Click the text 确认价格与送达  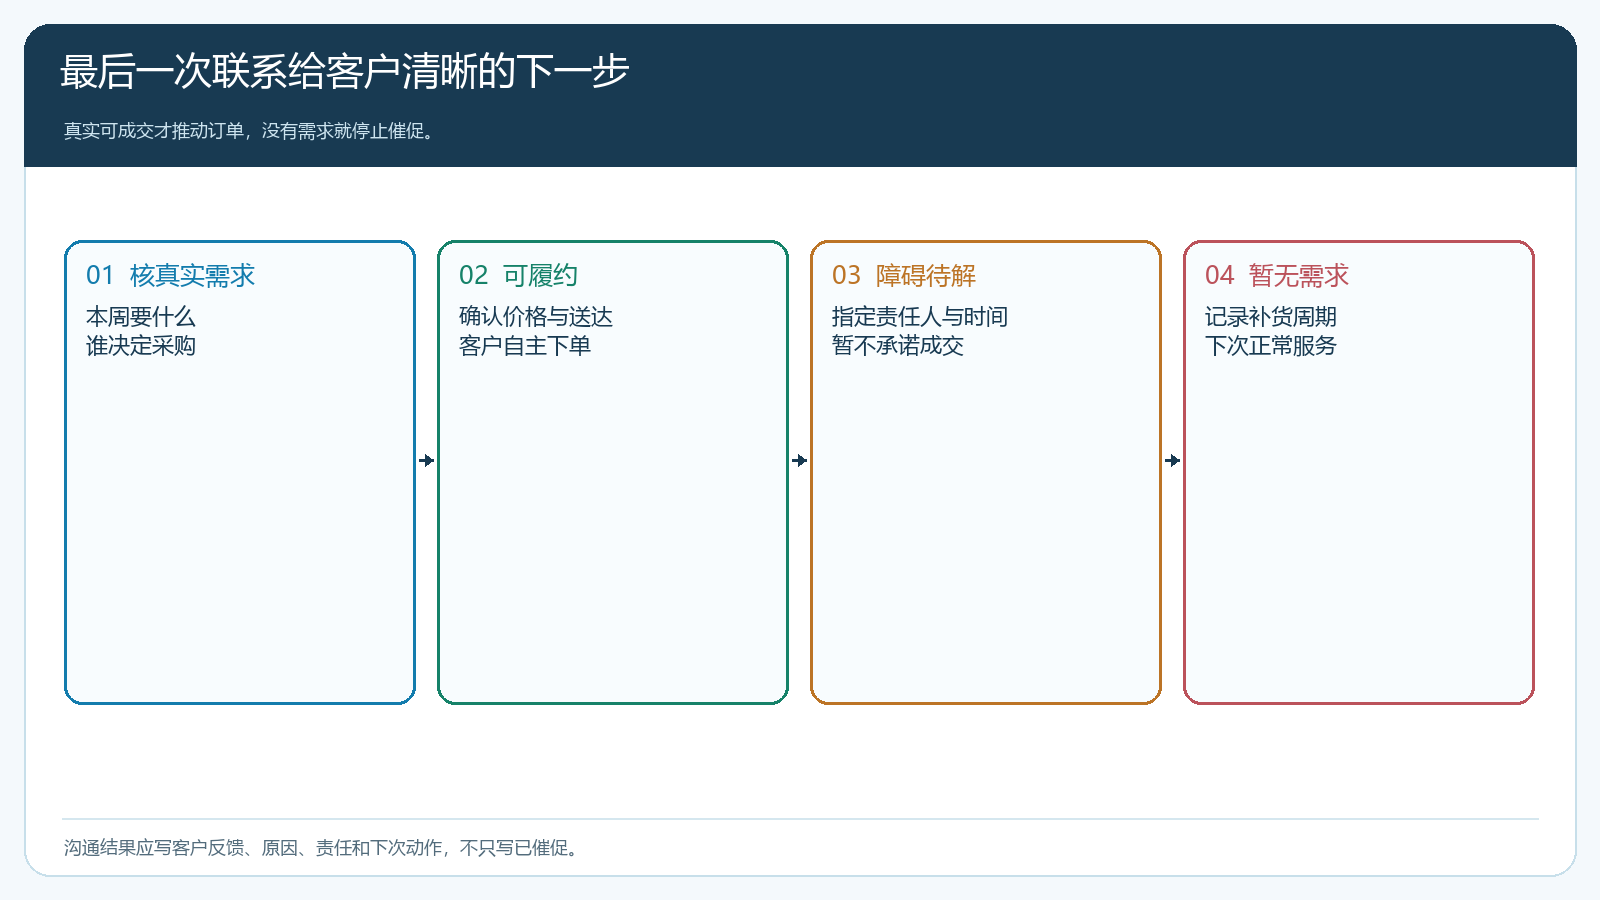536,317
